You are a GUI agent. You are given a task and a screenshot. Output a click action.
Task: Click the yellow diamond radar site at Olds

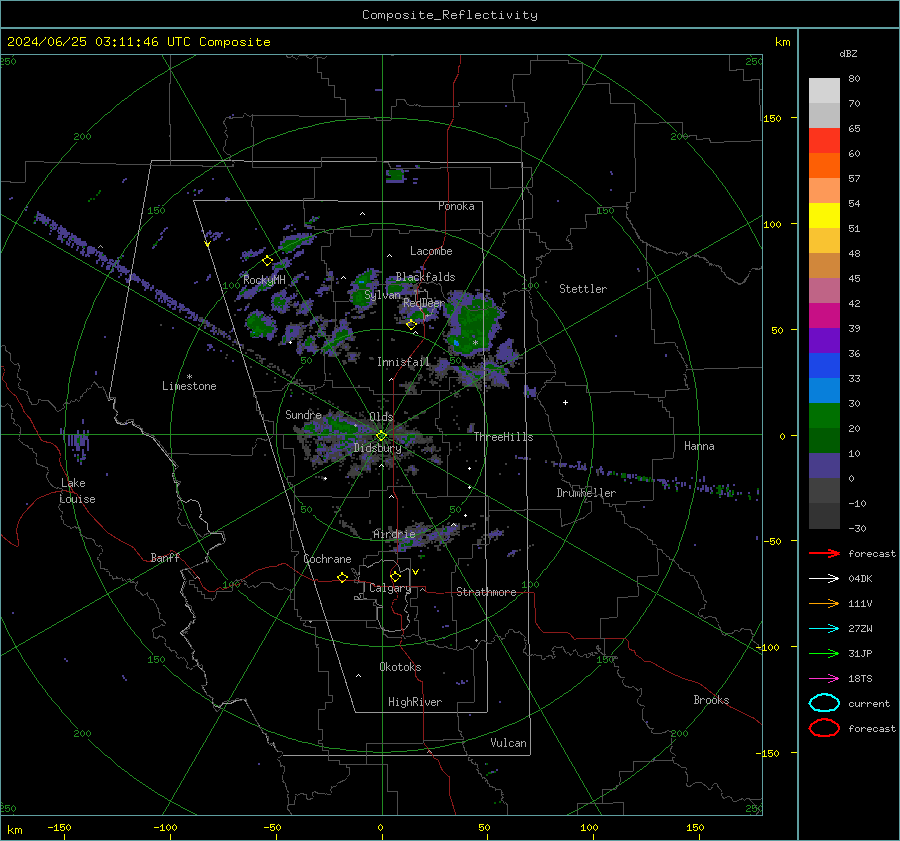coord(381,436)
